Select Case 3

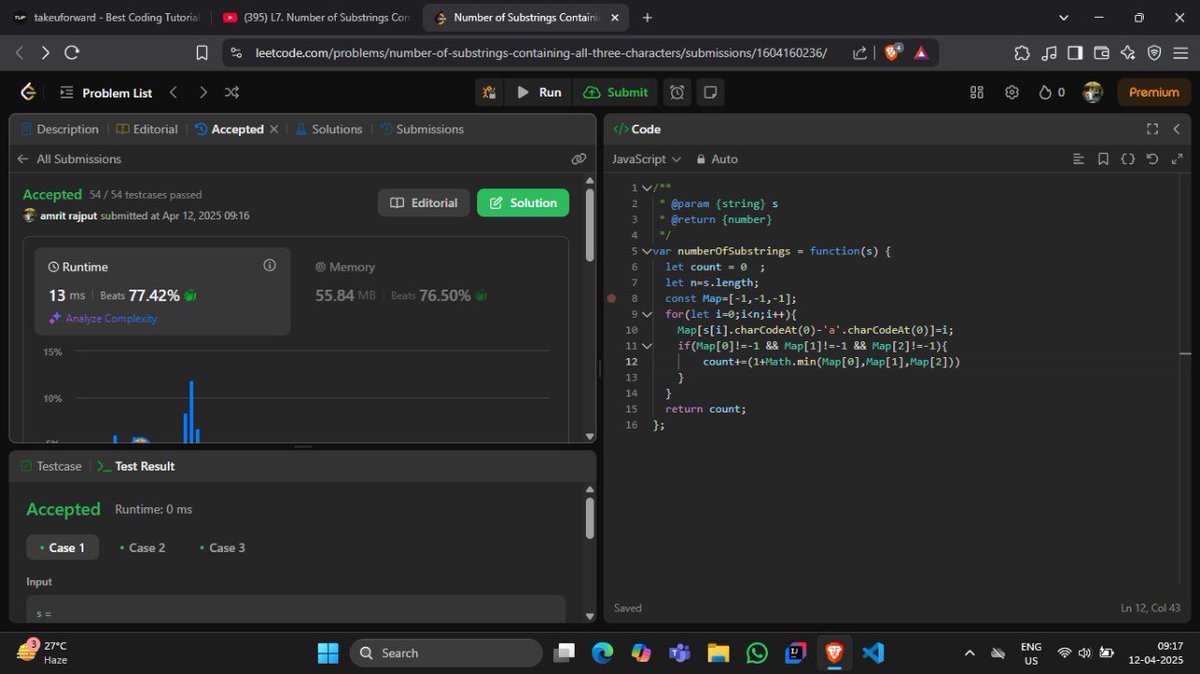222,547
